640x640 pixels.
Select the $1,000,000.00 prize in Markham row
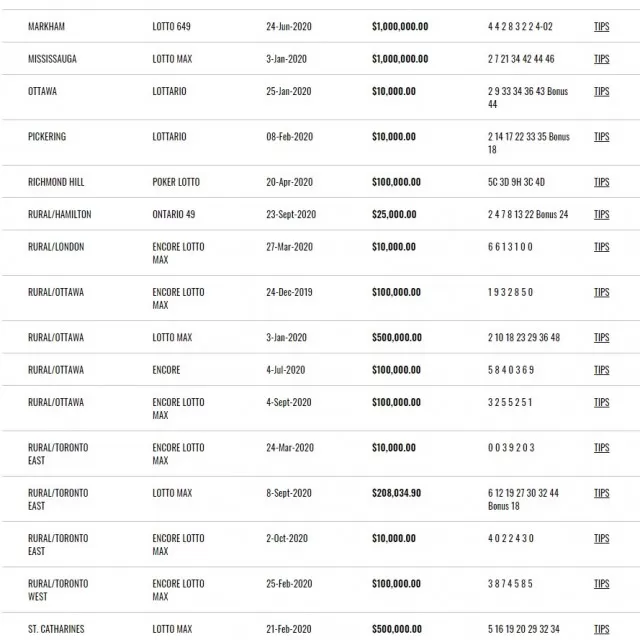click(x=400, y=27)
